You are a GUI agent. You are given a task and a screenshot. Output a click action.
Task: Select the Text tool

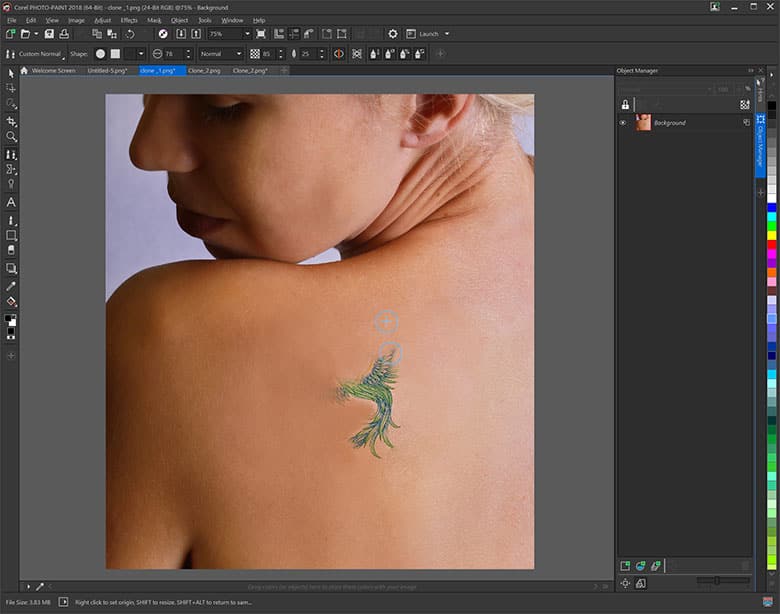point(12,202)
